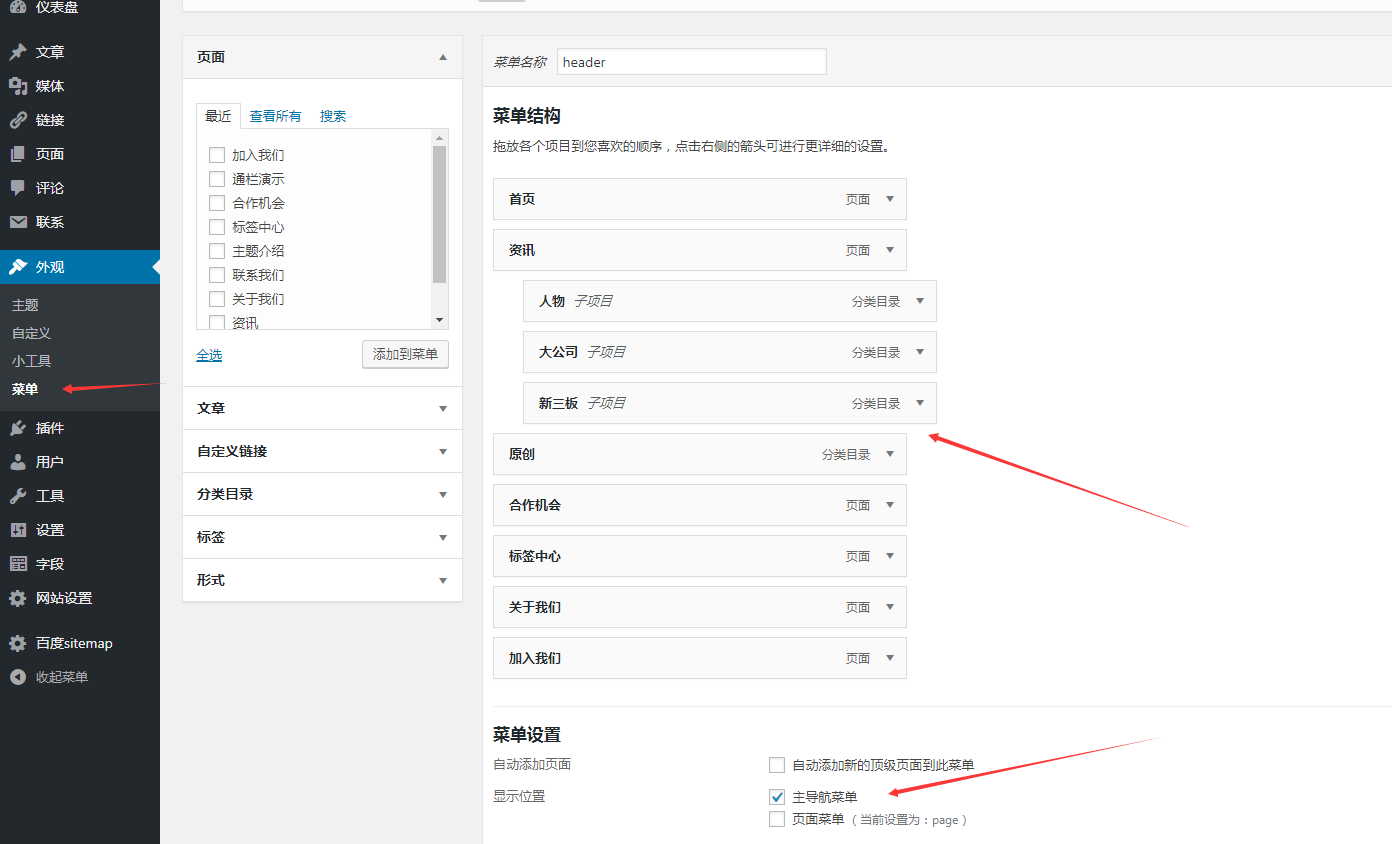Expand the 分类目录 accordion section
The height and width of the screenshot is (844, 1392).
(322, 494)
